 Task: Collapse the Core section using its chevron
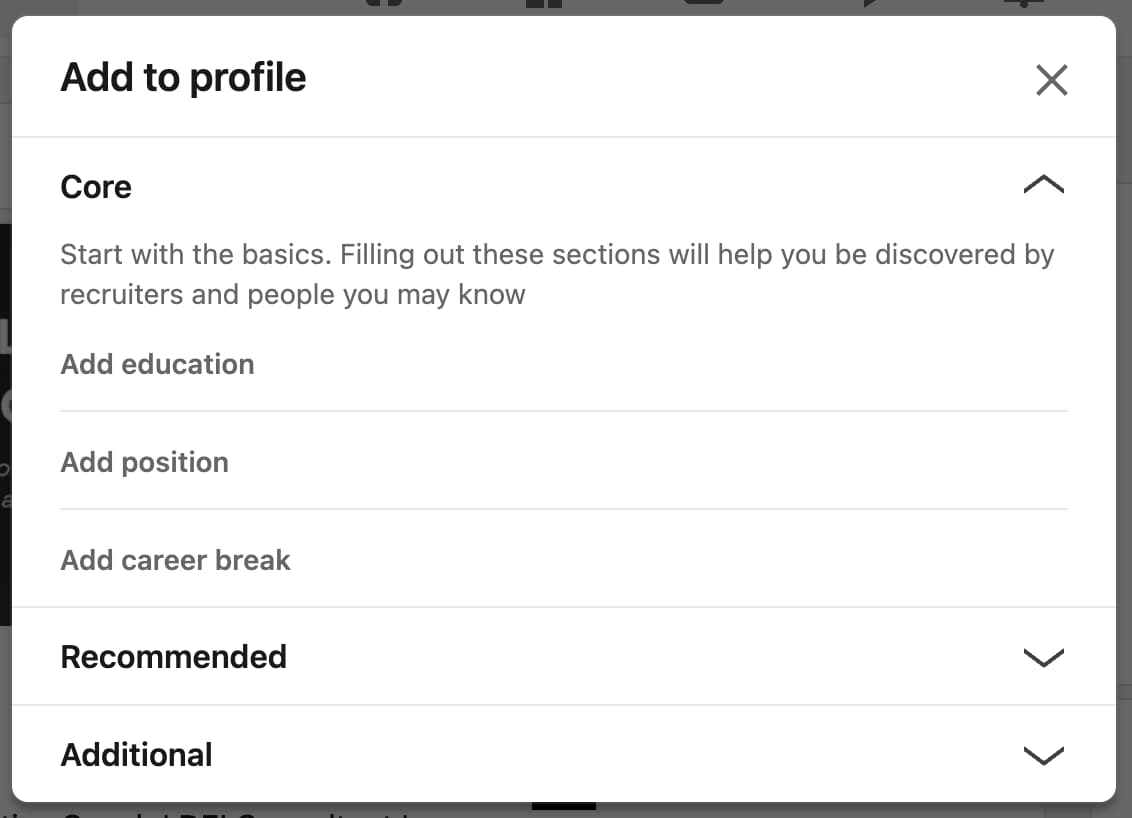coord(1043,184)
